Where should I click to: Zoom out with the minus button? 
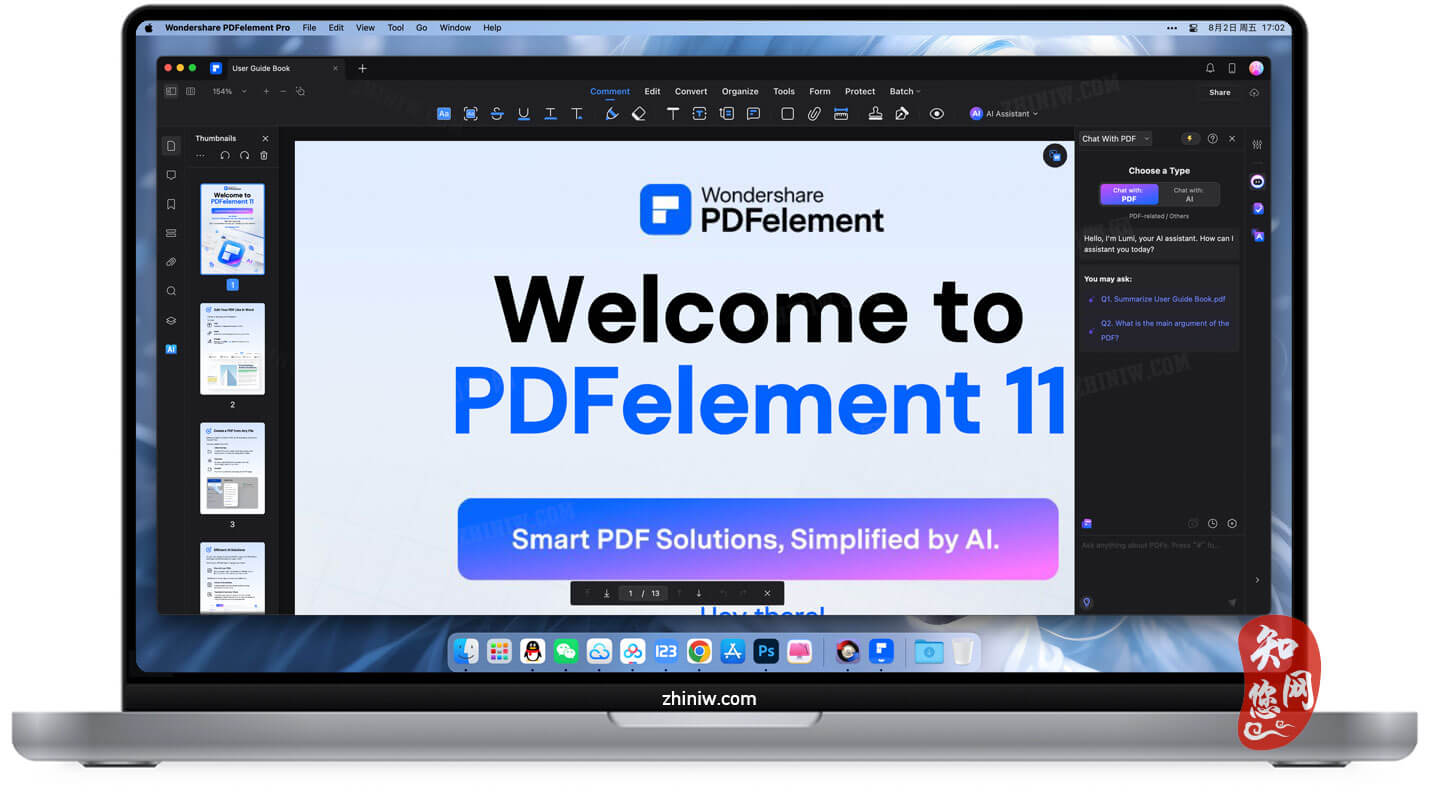point(283,91)
